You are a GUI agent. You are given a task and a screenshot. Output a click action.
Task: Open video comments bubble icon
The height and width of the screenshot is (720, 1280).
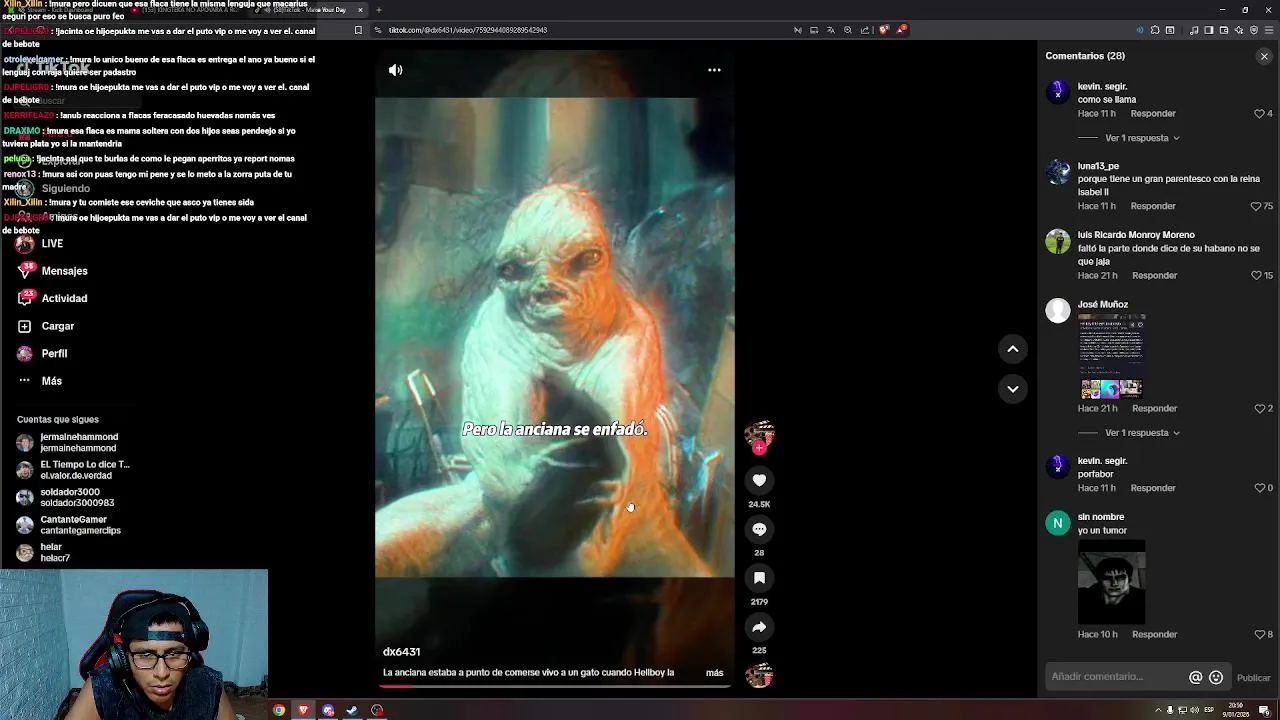pyautogui.click(x=759, y=529)
